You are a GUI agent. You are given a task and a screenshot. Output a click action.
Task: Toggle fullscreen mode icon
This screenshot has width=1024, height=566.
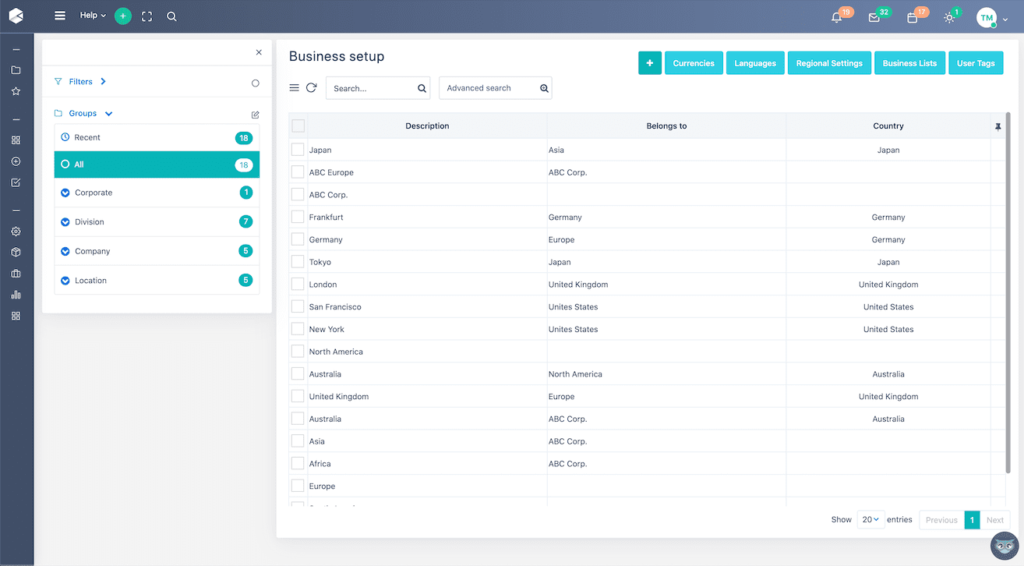147,16
